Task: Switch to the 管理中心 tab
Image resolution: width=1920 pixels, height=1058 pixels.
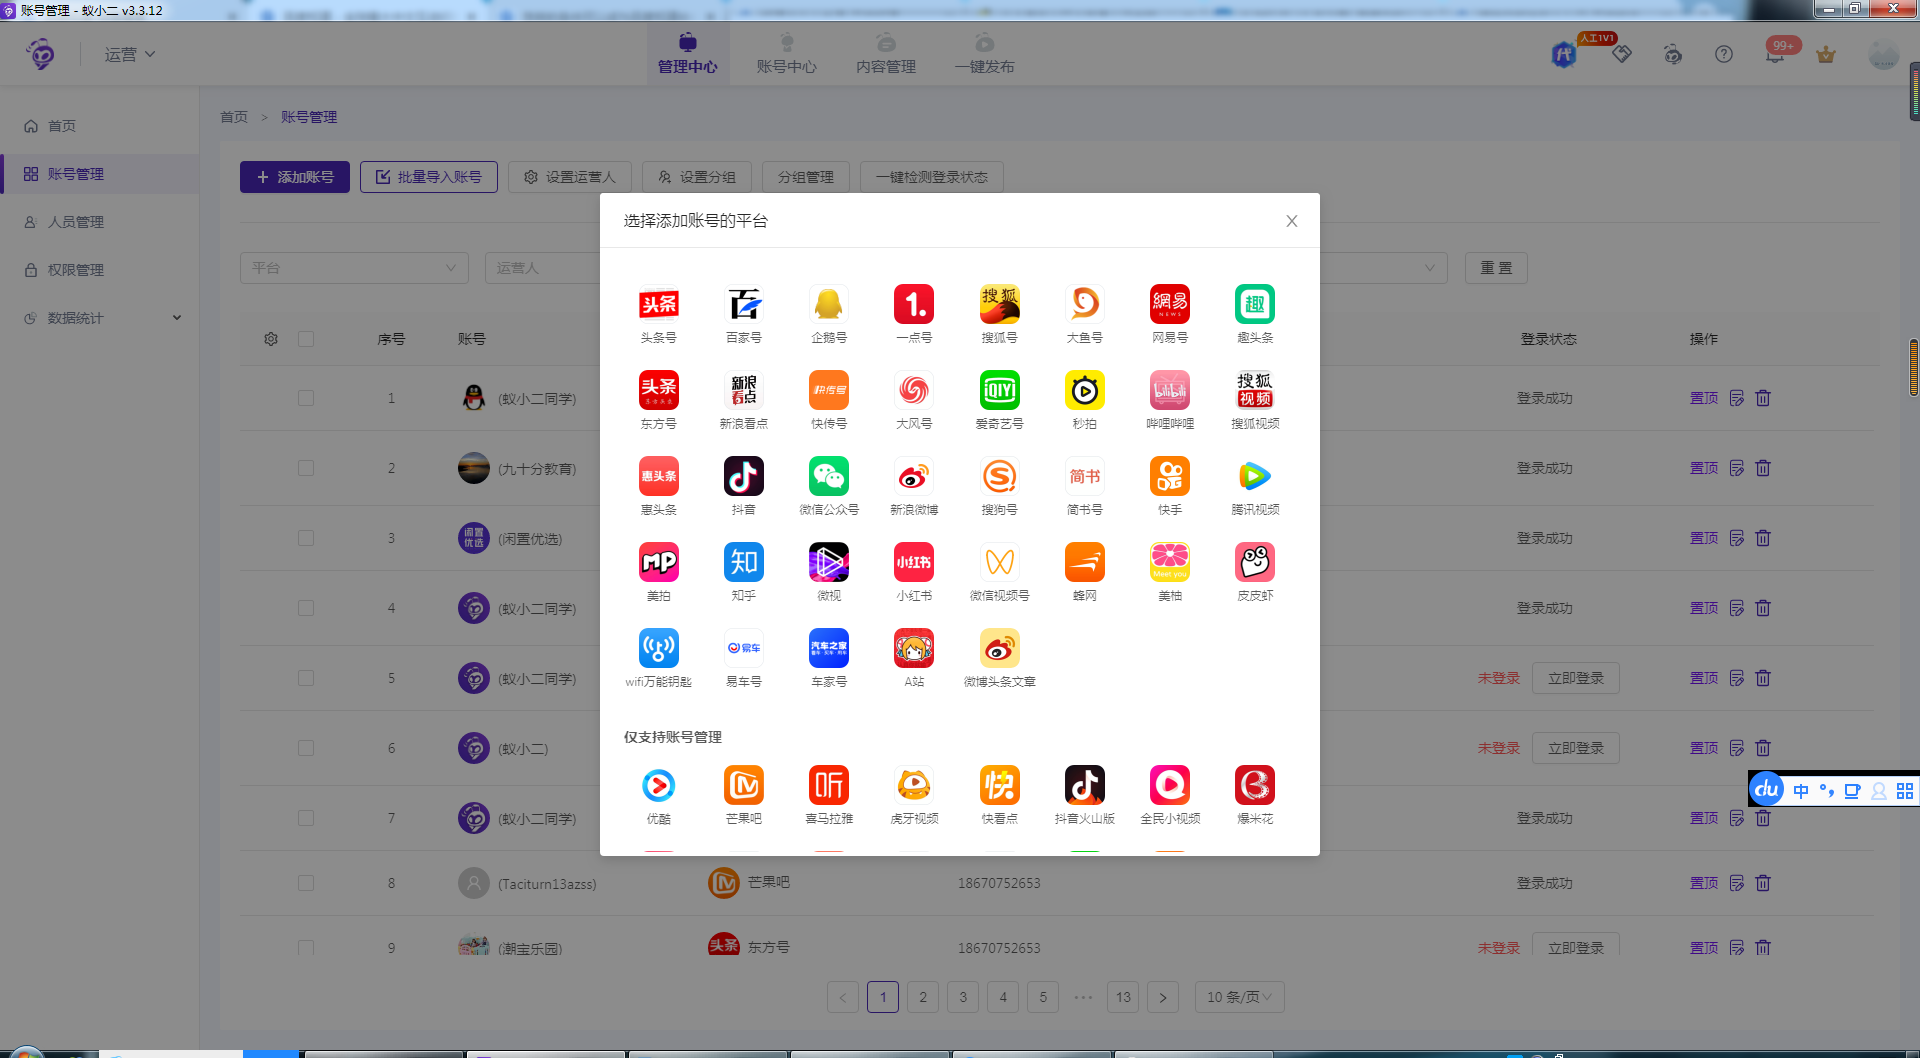Action: tap(687, 54)
